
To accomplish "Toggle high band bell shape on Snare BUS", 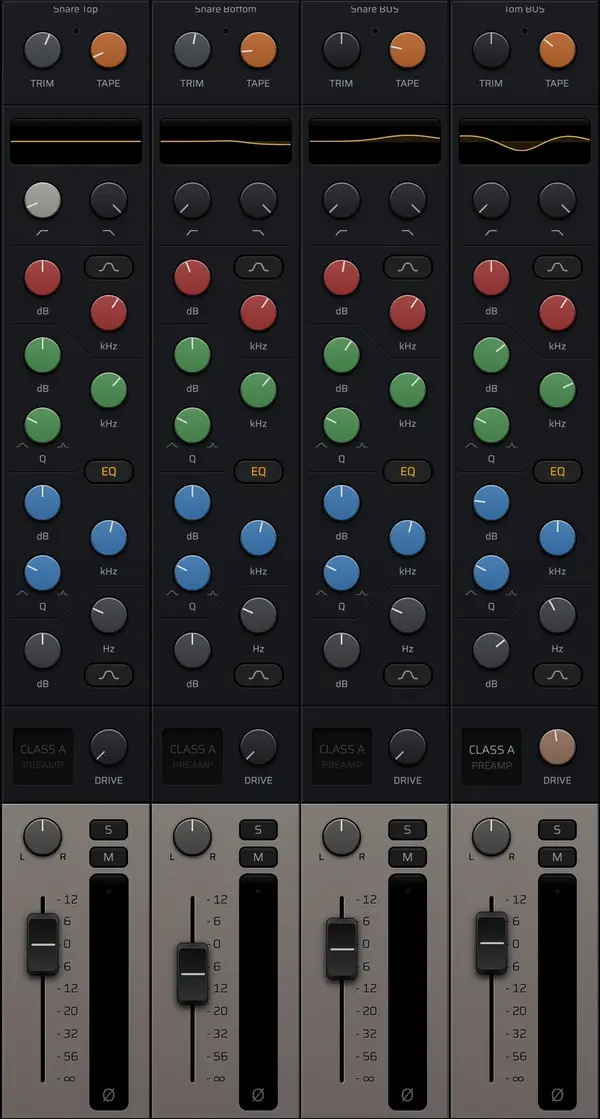I will [x=407, y=267].
